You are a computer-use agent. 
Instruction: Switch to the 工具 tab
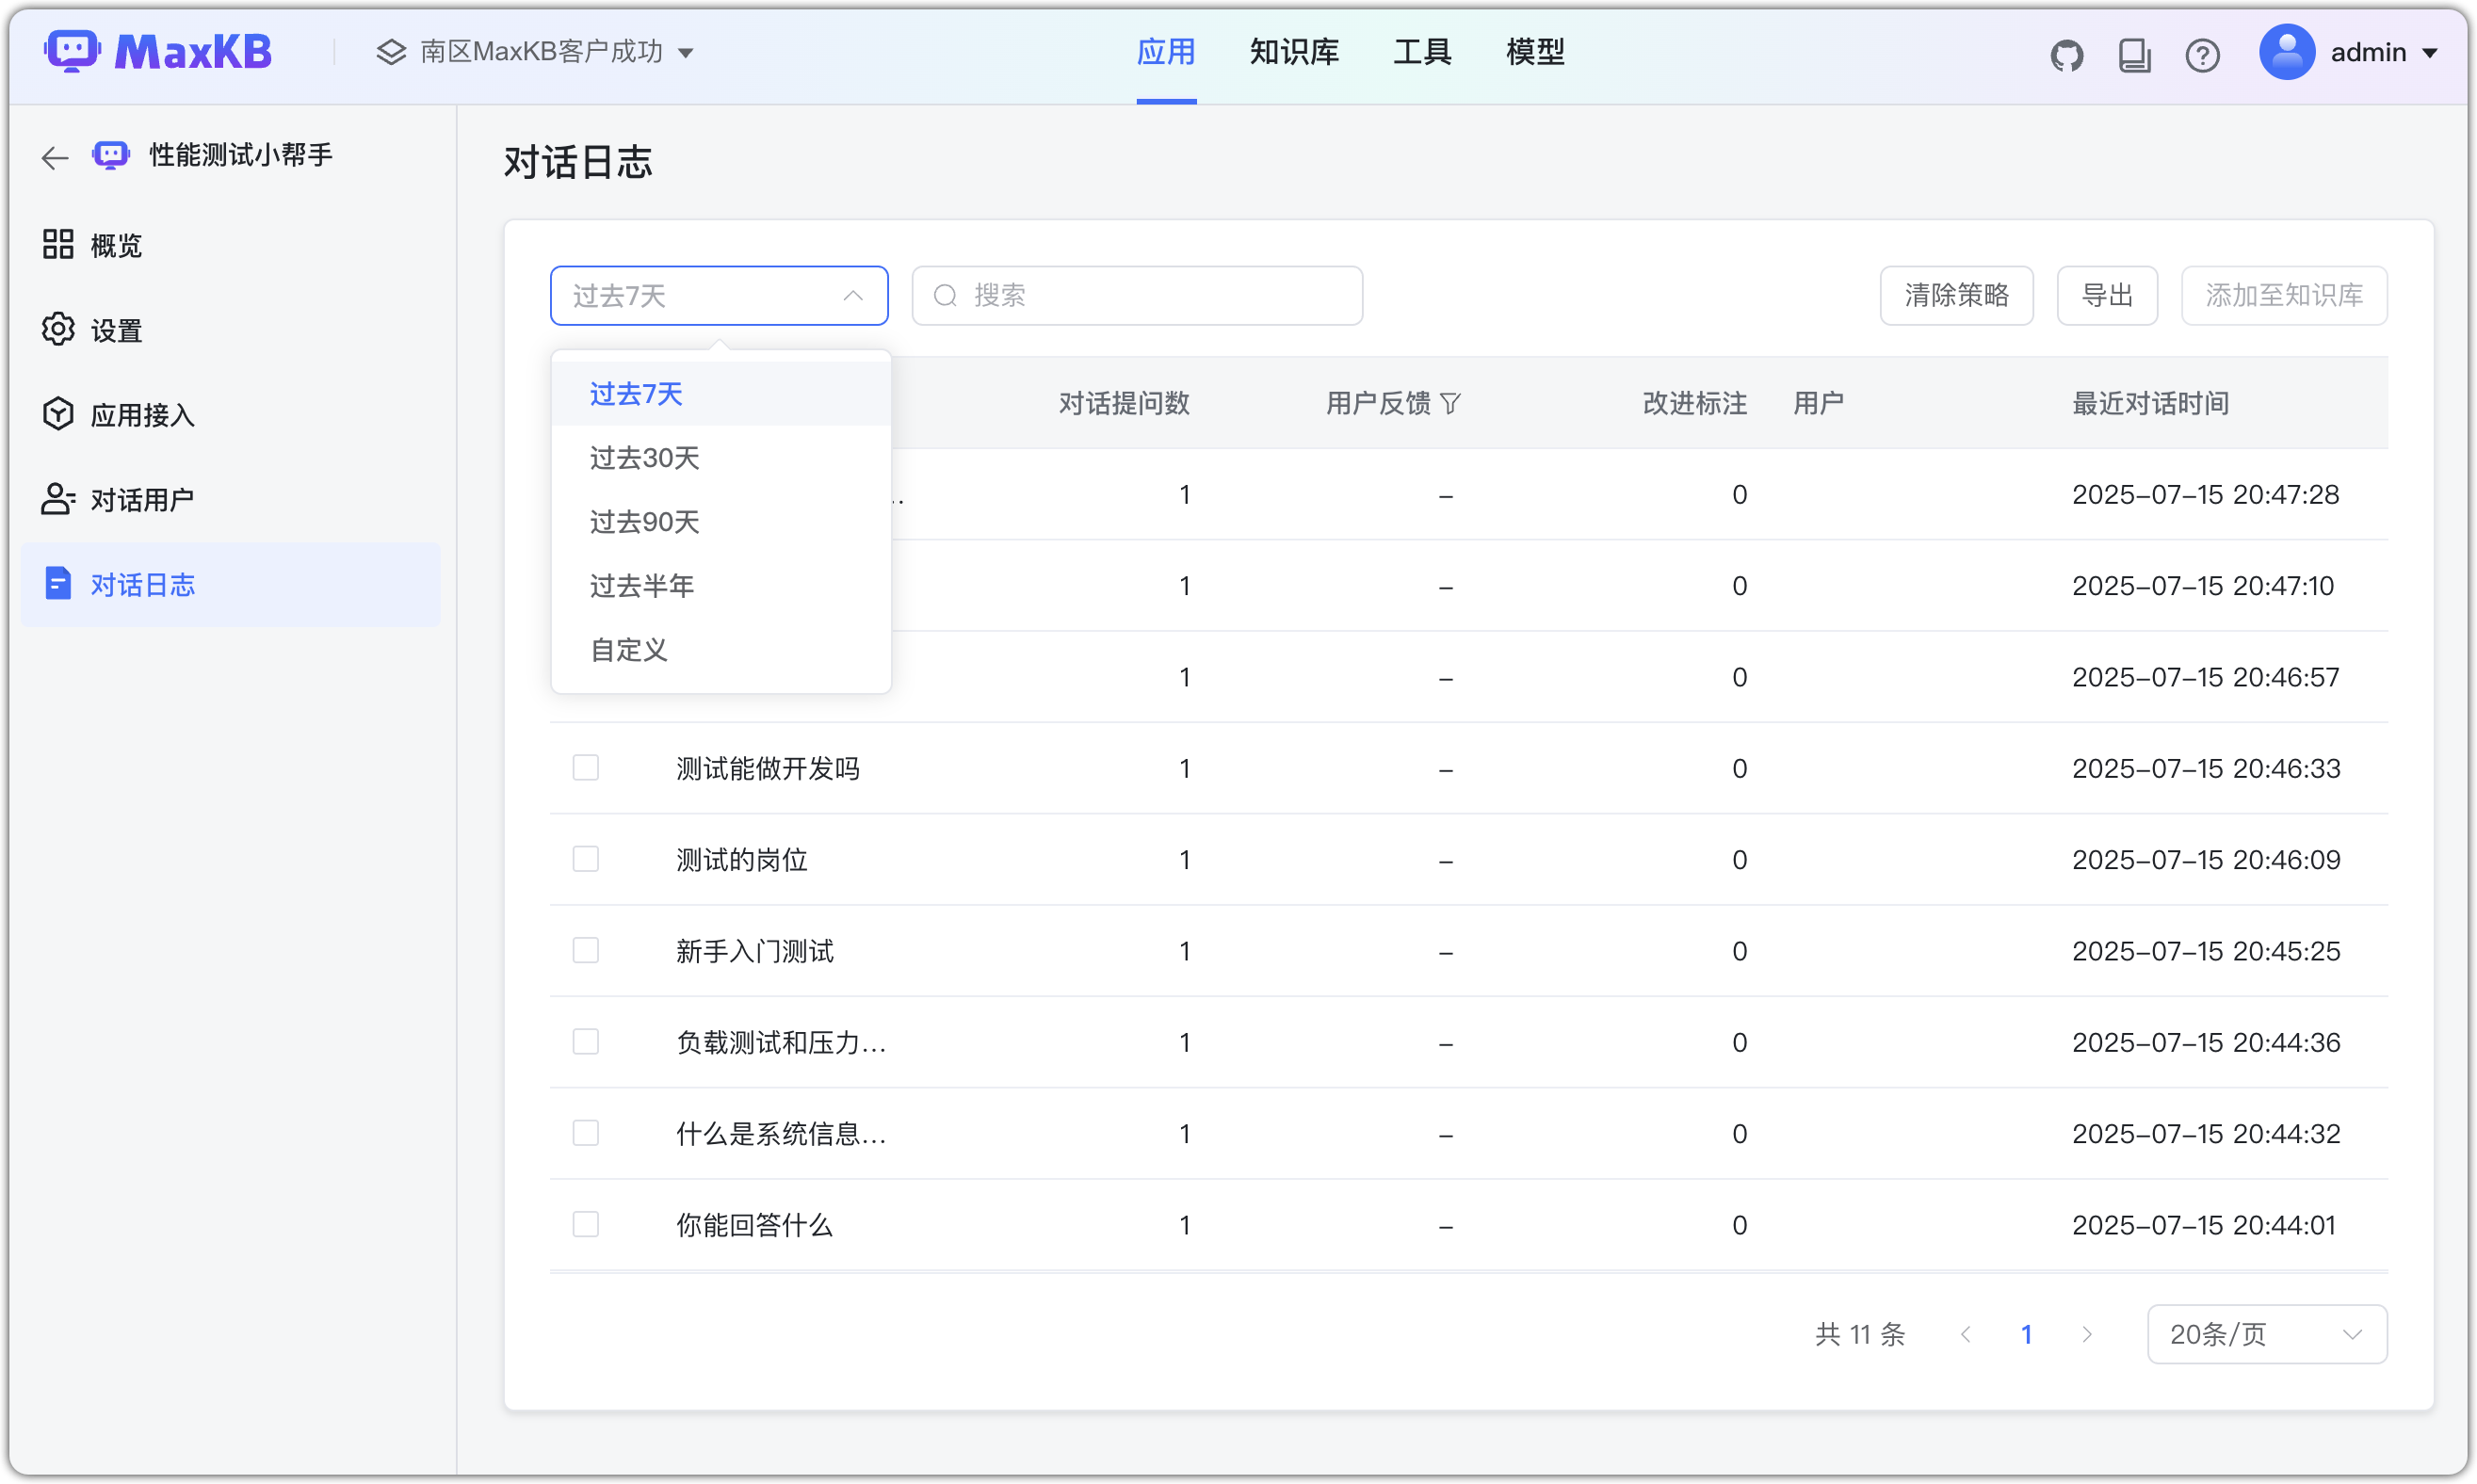coord(1422,52)
